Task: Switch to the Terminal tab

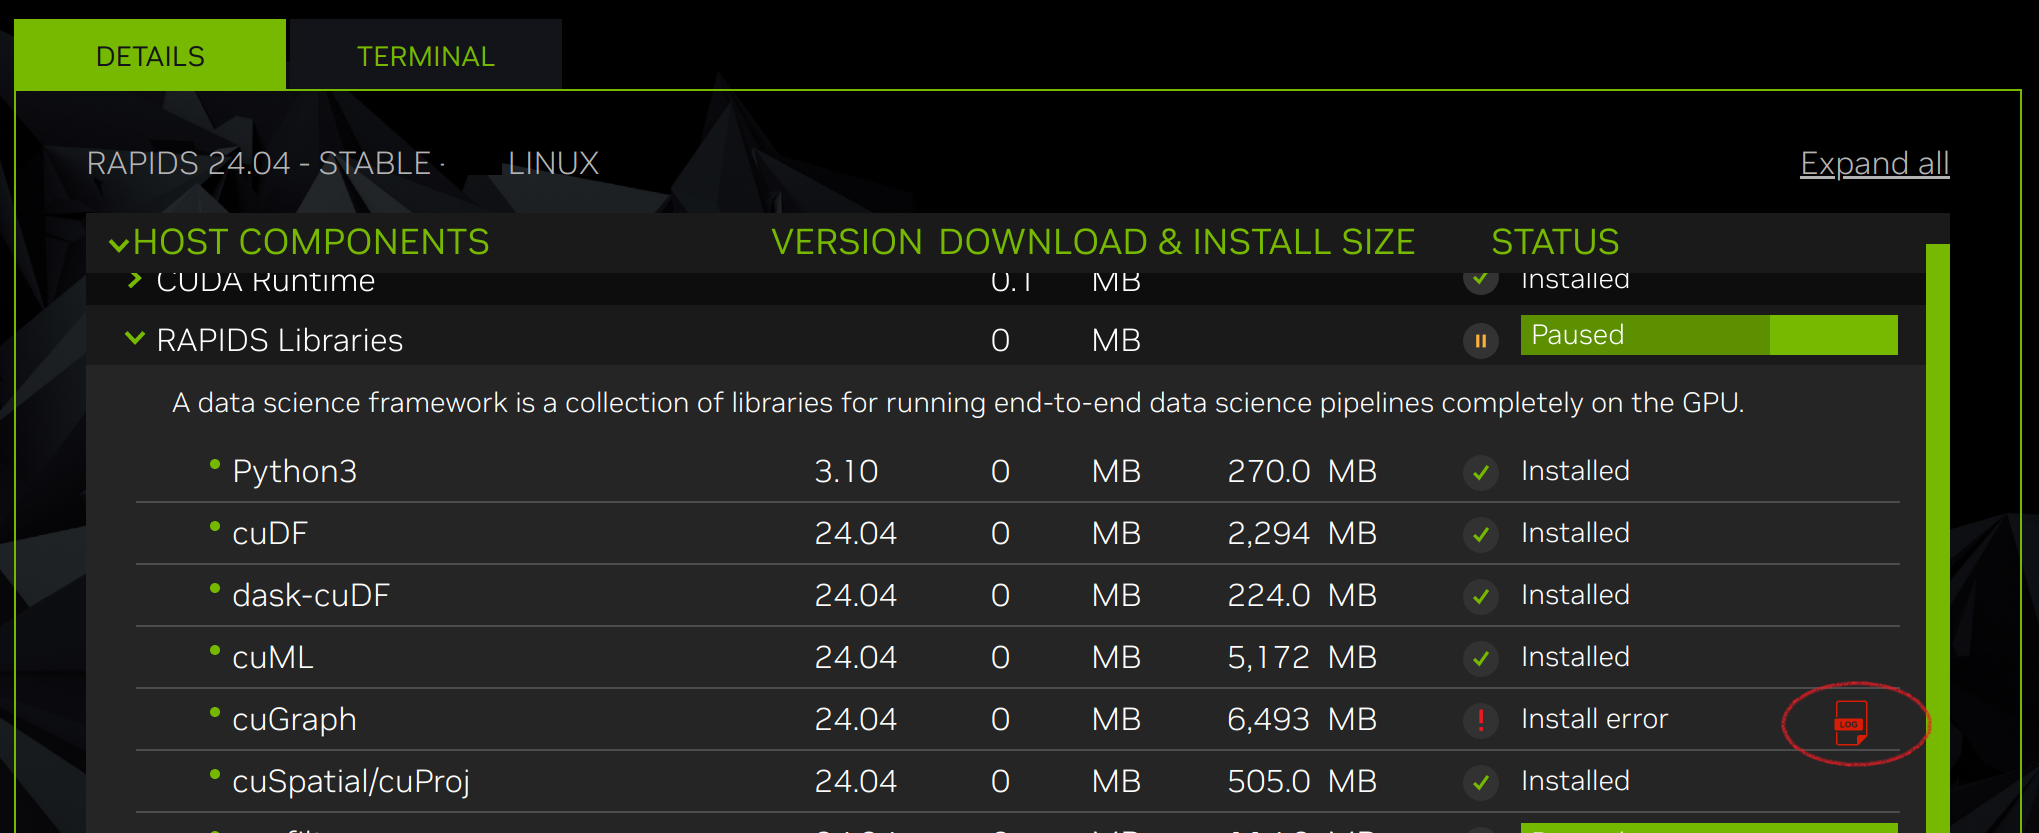Action: (425, 56)
